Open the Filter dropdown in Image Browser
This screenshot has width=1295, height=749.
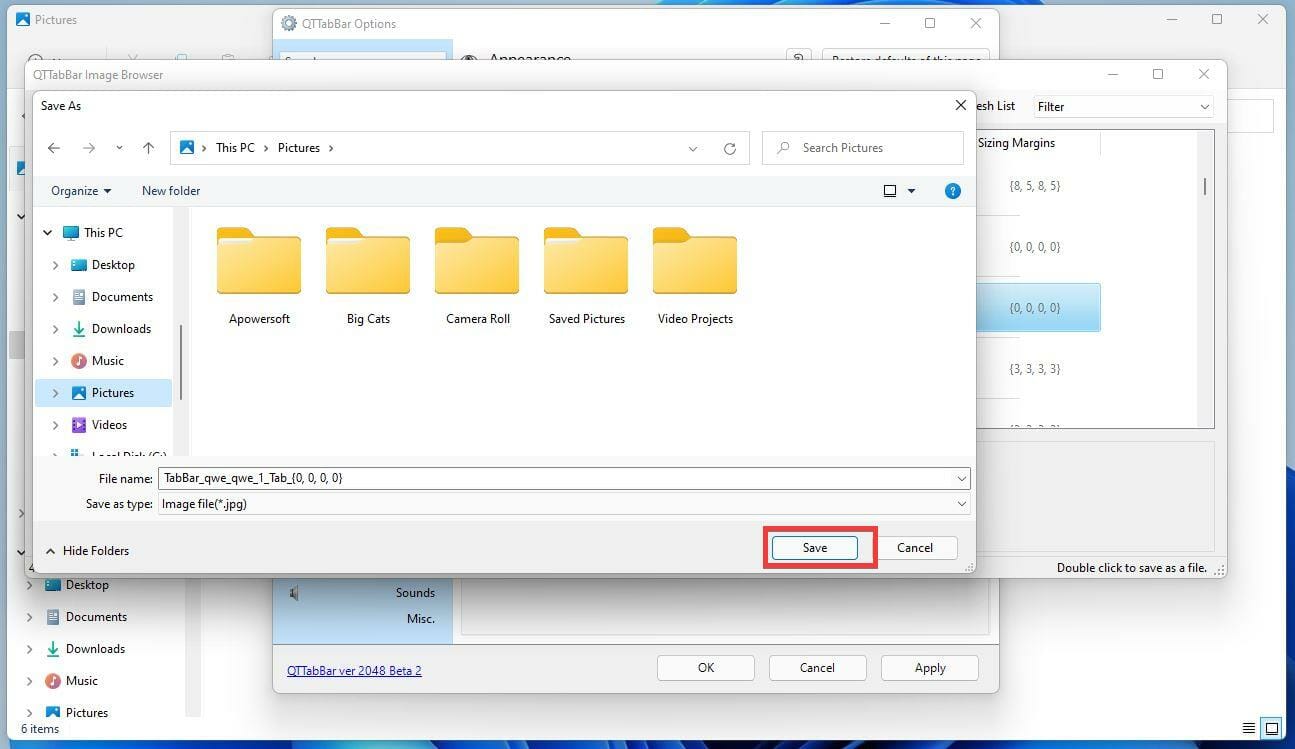pyautogui.click(x=1123, y=106)
